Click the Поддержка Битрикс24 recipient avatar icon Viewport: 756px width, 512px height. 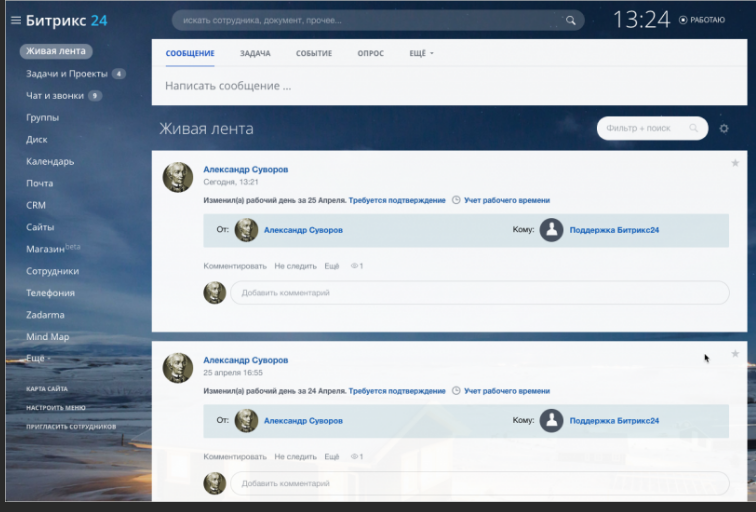point(551,230)
